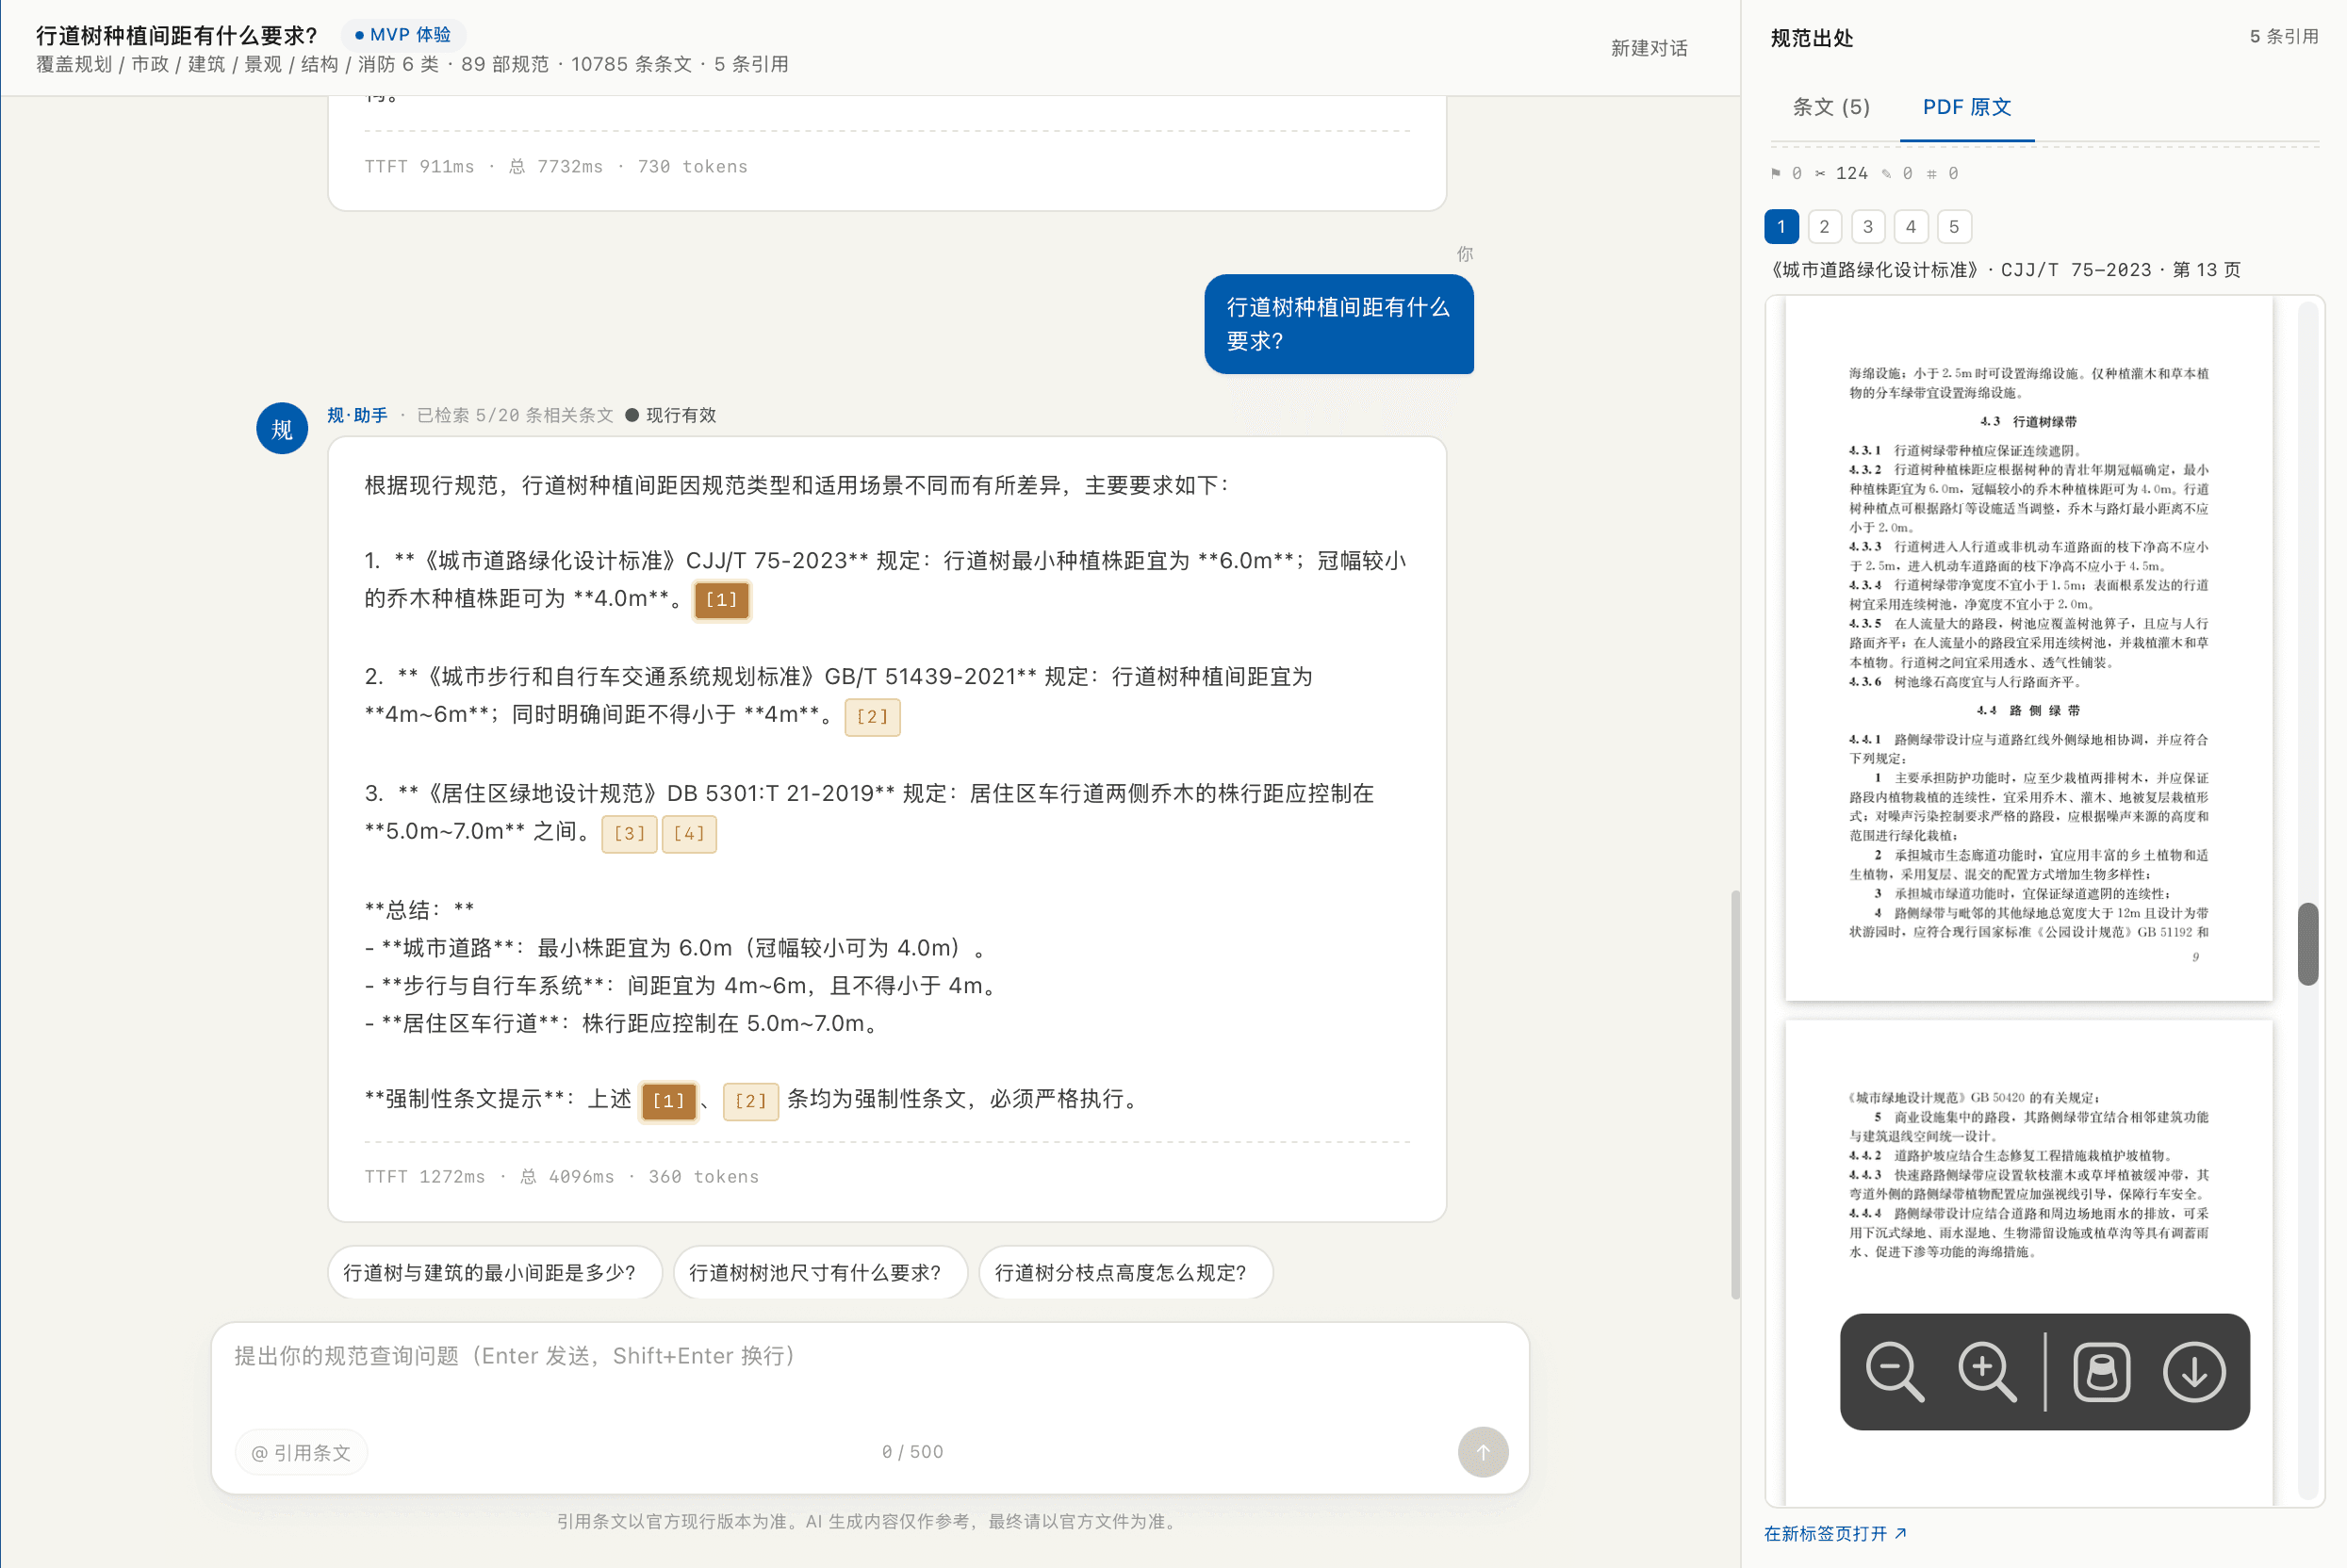Select citation page 1 button

[x=1781, y=227]
